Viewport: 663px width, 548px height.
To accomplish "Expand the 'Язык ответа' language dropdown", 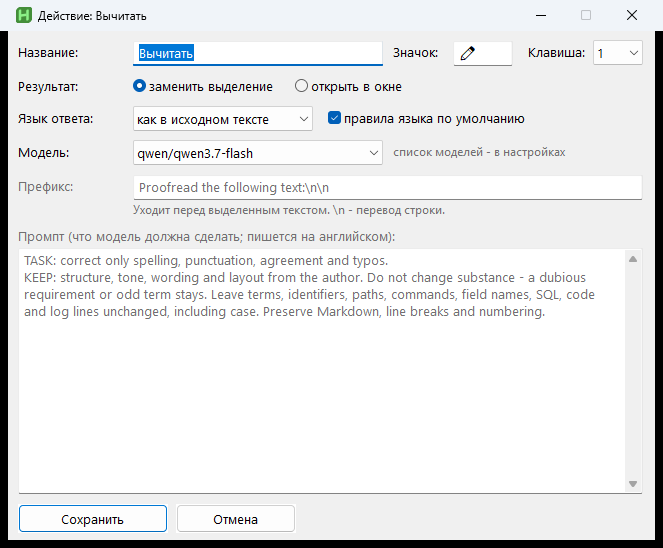I will (x=223, y=119).
